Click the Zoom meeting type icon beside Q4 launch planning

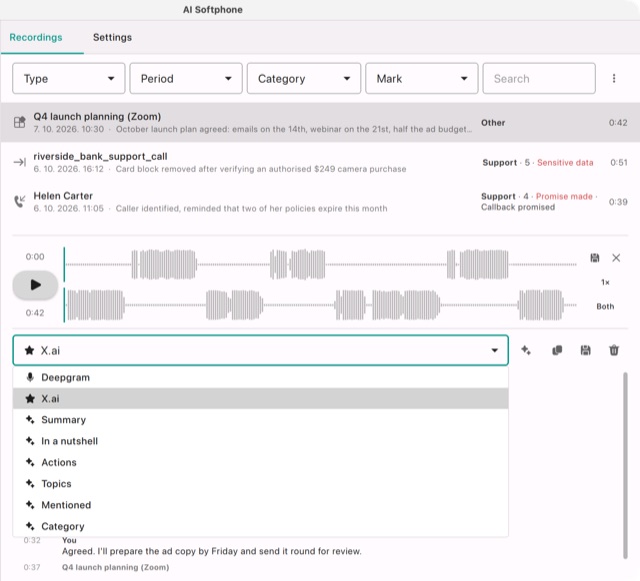[19, 122]
